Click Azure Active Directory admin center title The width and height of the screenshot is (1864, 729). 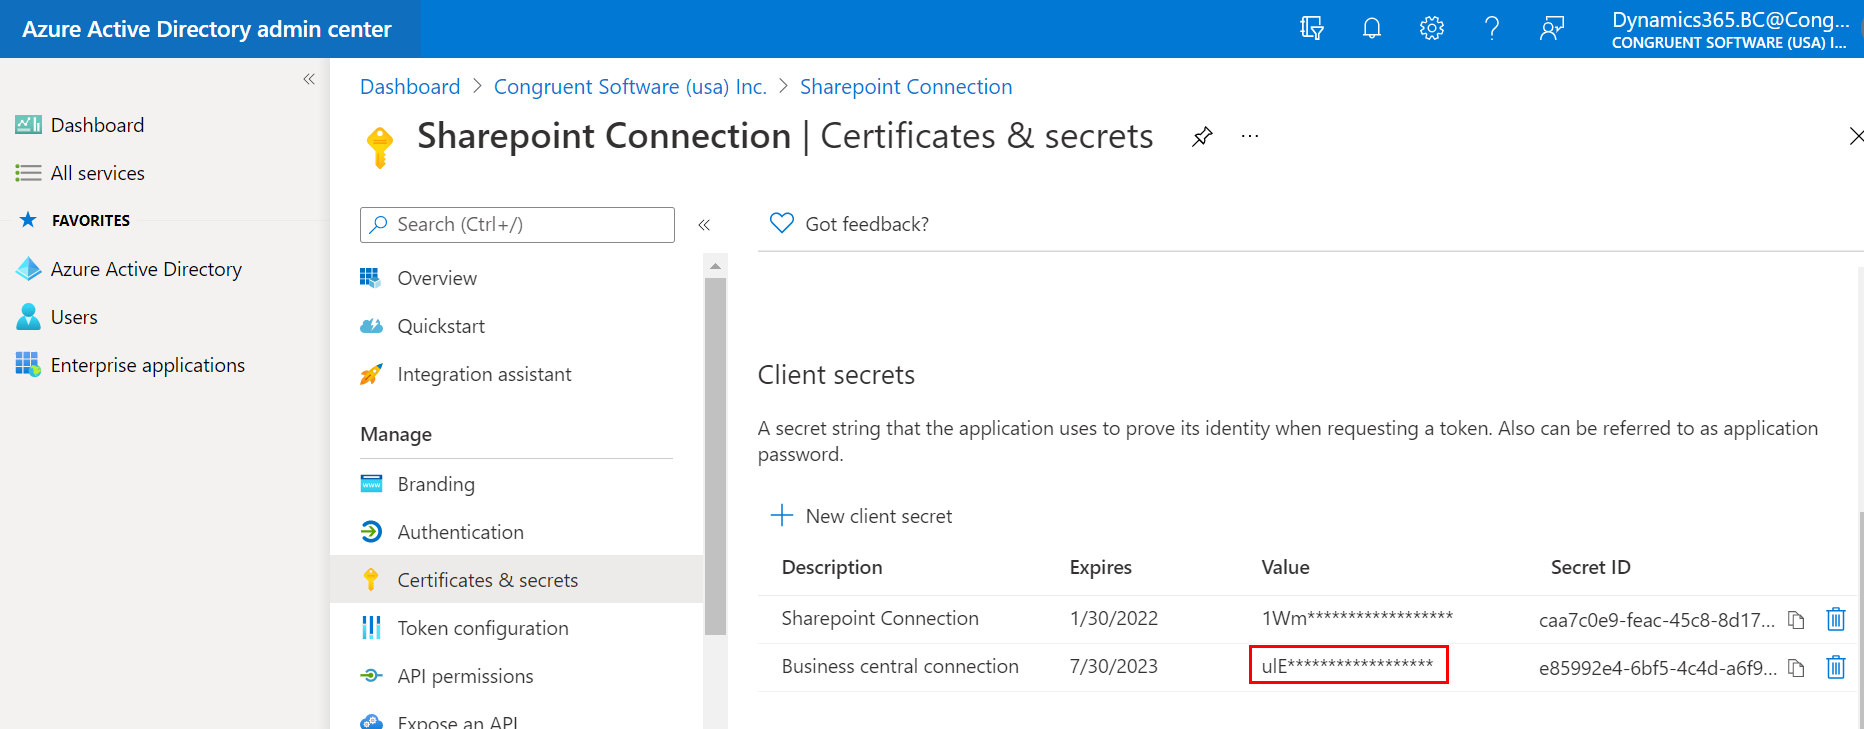pyautogui.click(x=207, y=29)
